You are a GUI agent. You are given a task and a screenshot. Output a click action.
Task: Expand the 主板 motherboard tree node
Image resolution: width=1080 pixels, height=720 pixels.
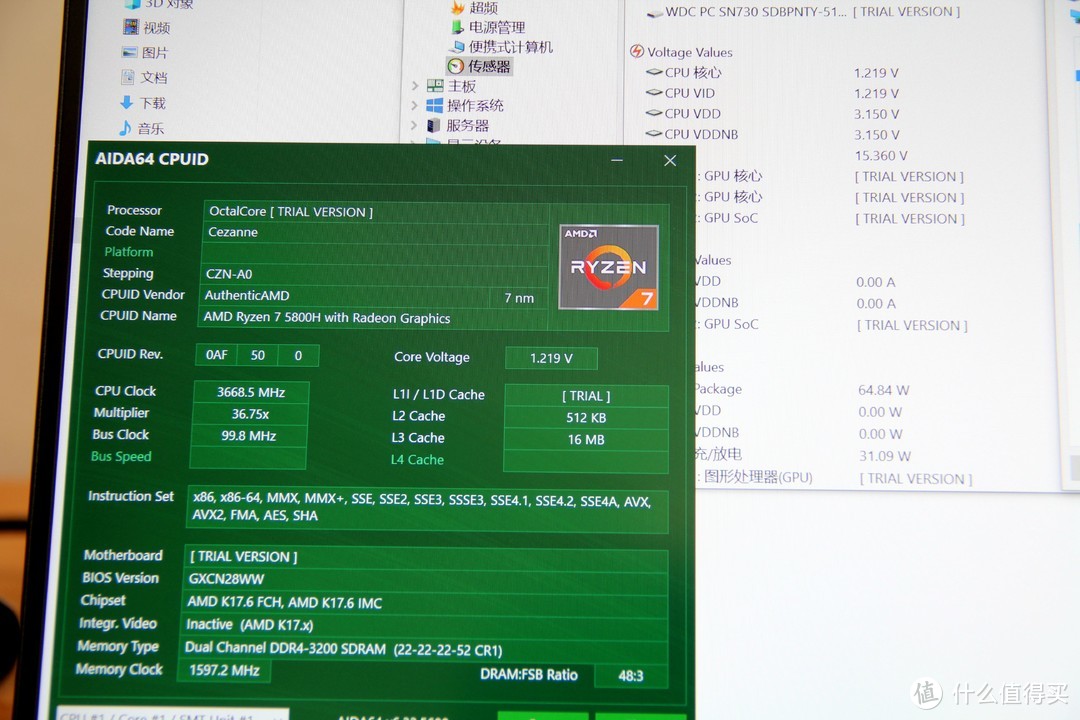coord(413,85)
